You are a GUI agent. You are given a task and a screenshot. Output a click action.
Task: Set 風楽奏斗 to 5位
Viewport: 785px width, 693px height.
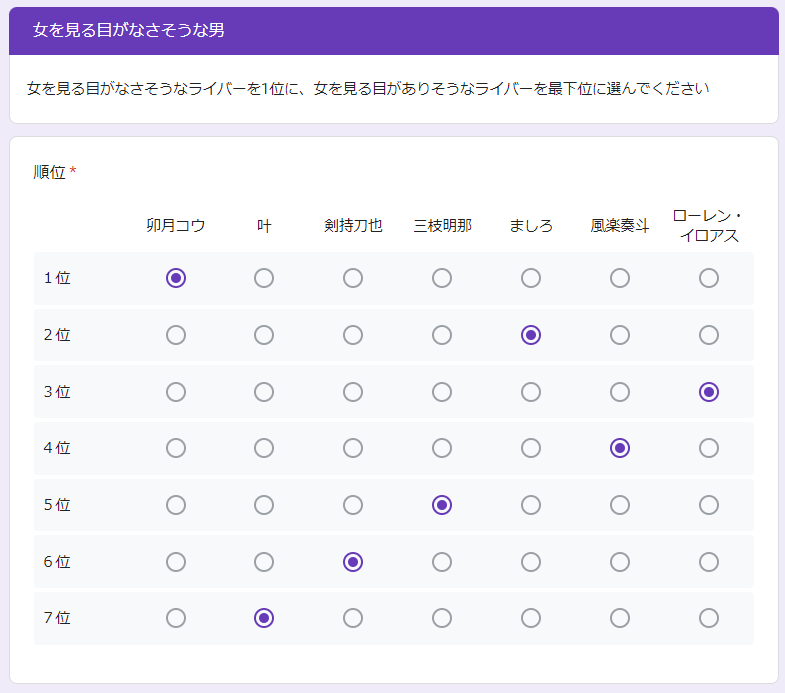click(x=620, y=505)
